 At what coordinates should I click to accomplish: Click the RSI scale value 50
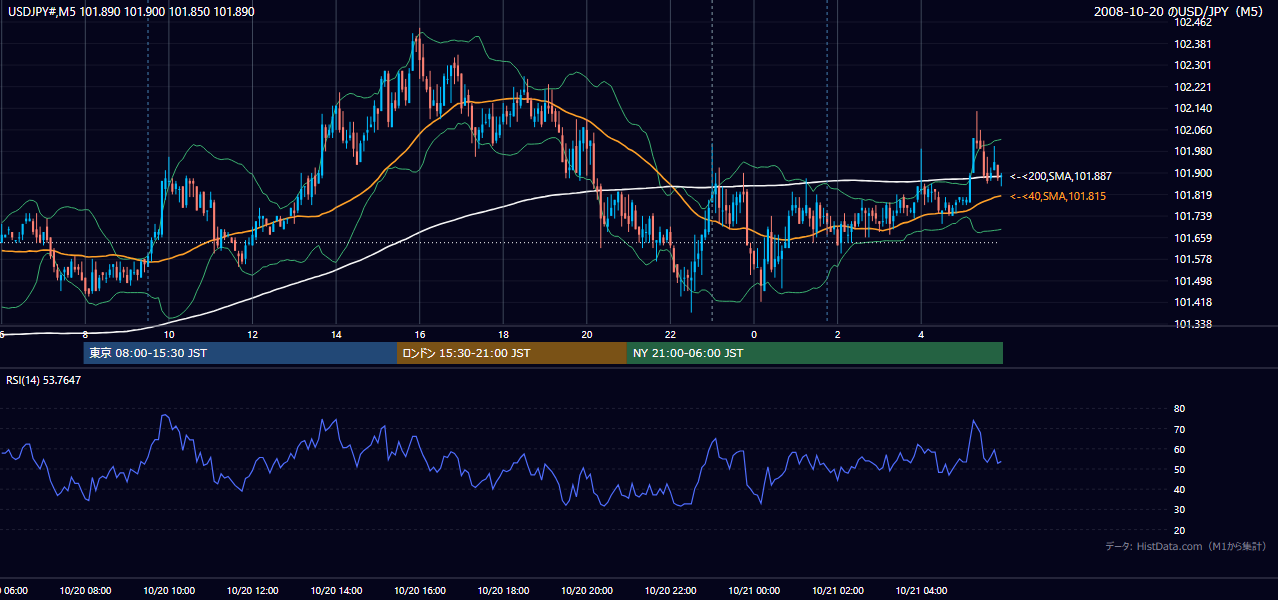coord(1179,469)
